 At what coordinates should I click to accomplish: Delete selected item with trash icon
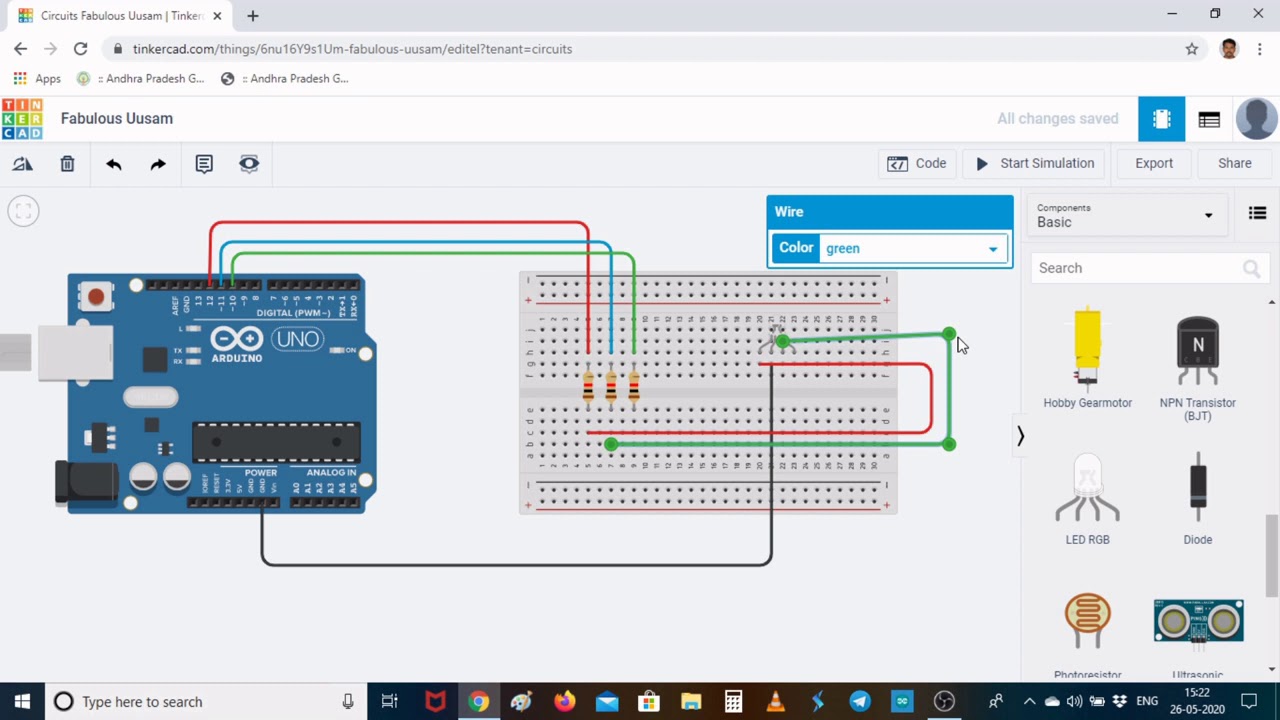pyautogui.click(x=67, y=164)
